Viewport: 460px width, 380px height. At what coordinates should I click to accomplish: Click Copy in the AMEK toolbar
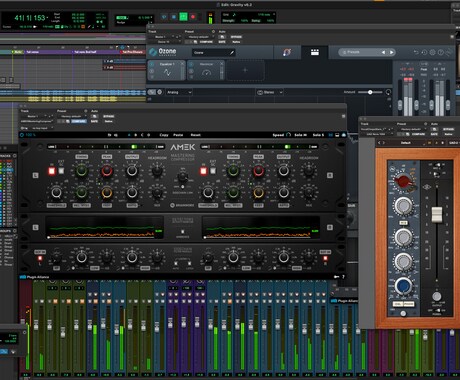[x=164, y=135]
